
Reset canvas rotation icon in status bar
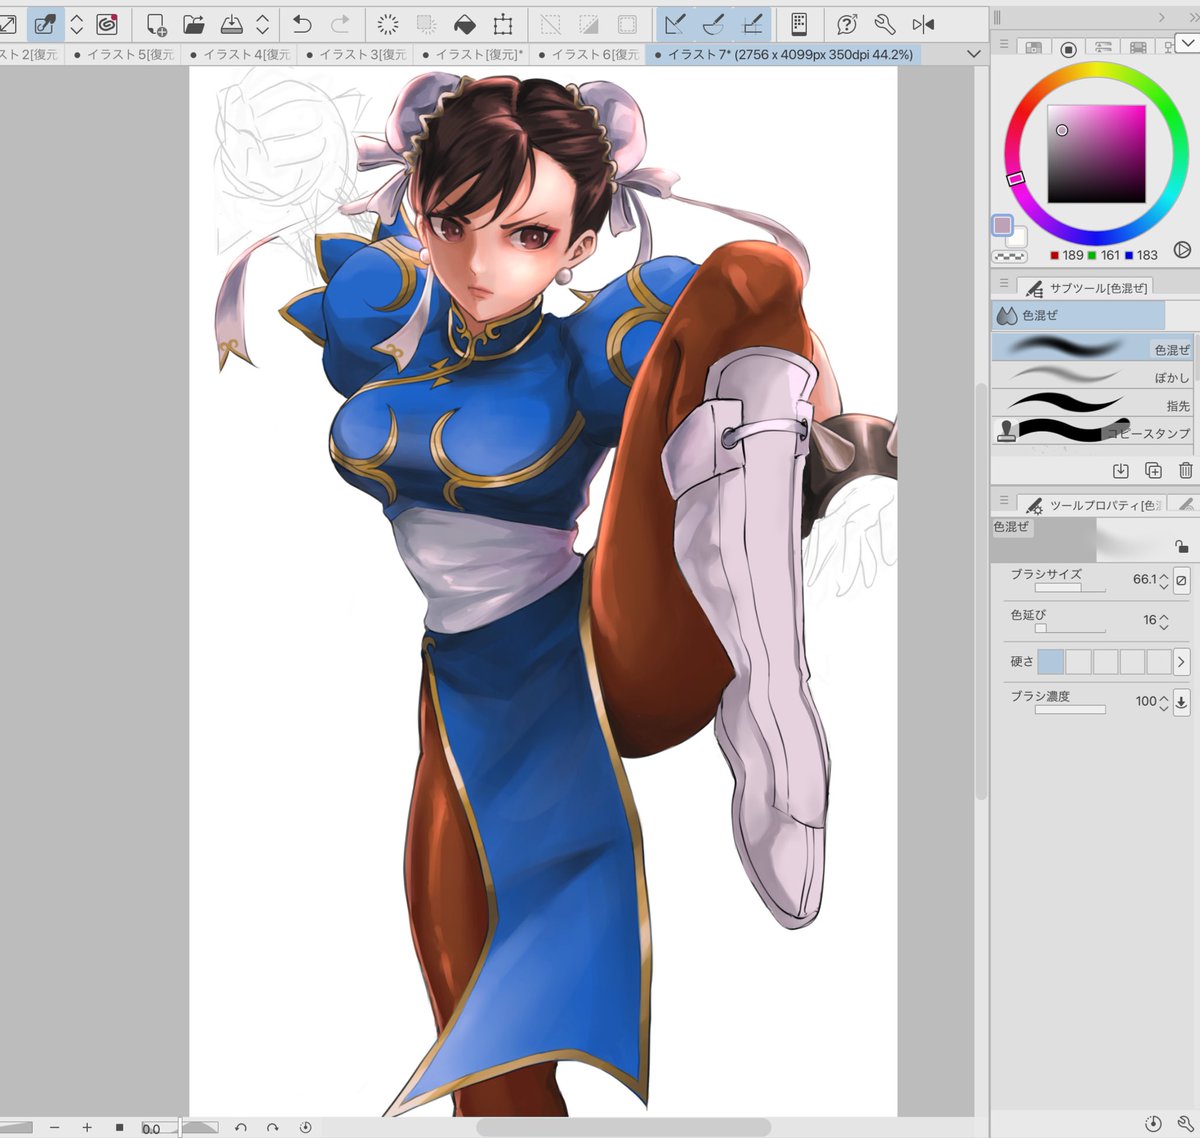(x=306, y=1127)
